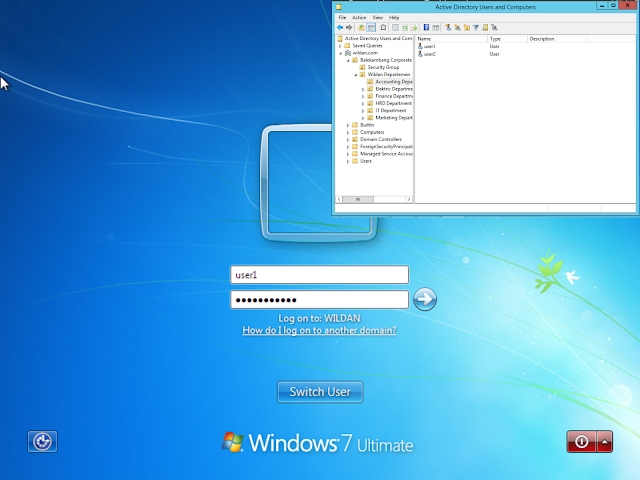The height and width of the screenshot is (480, 640).
Task: Expand the HRD Department OU
Action: (x=363, y=104)
